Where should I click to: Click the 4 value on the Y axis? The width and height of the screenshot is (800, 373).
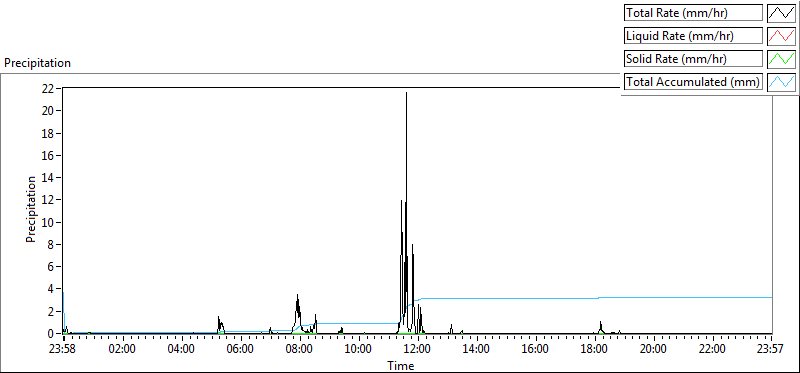click(x=52, y=289)
